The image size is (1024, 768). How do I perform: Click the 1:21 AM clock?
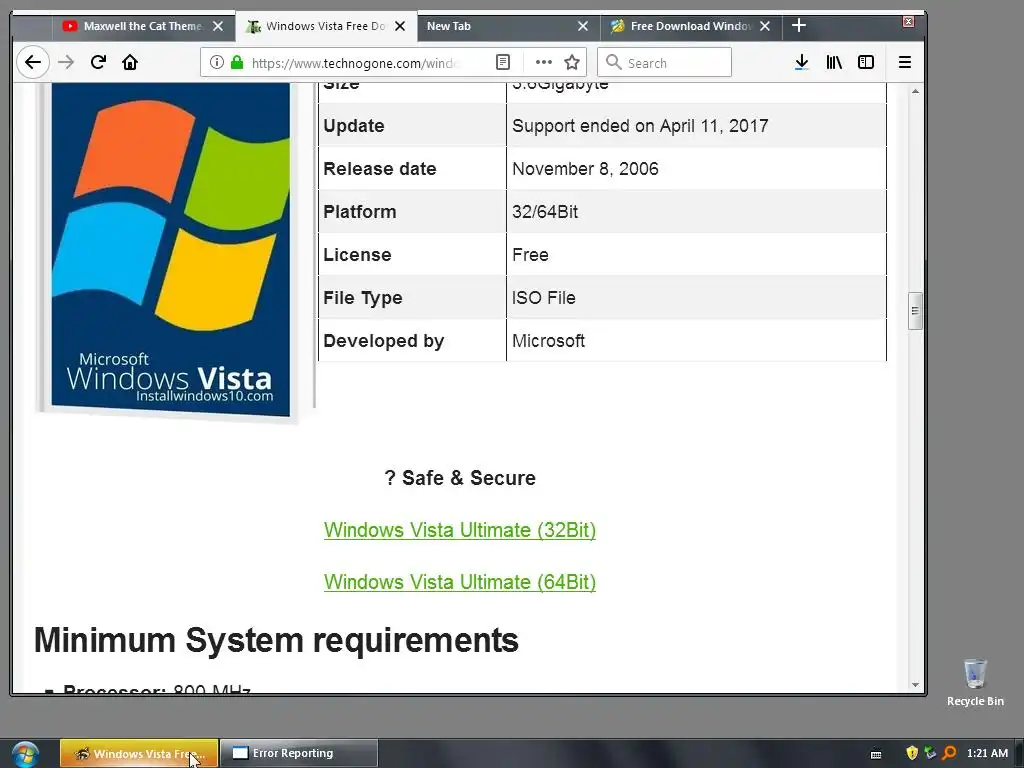pos(987,753)
